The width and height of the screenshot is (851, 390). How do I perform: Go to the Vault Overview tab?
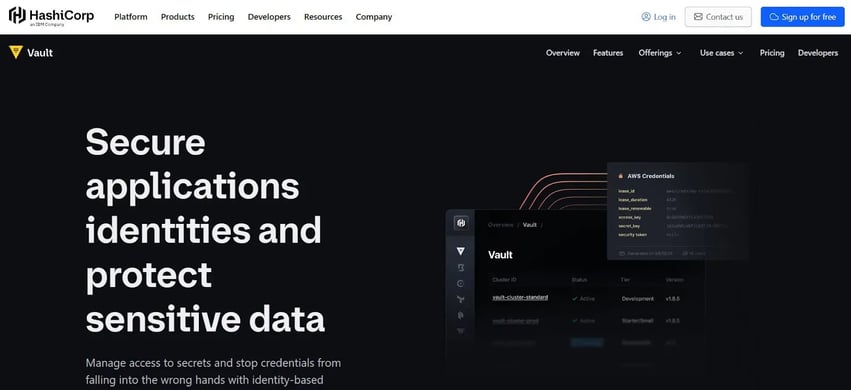click(563, 53)
